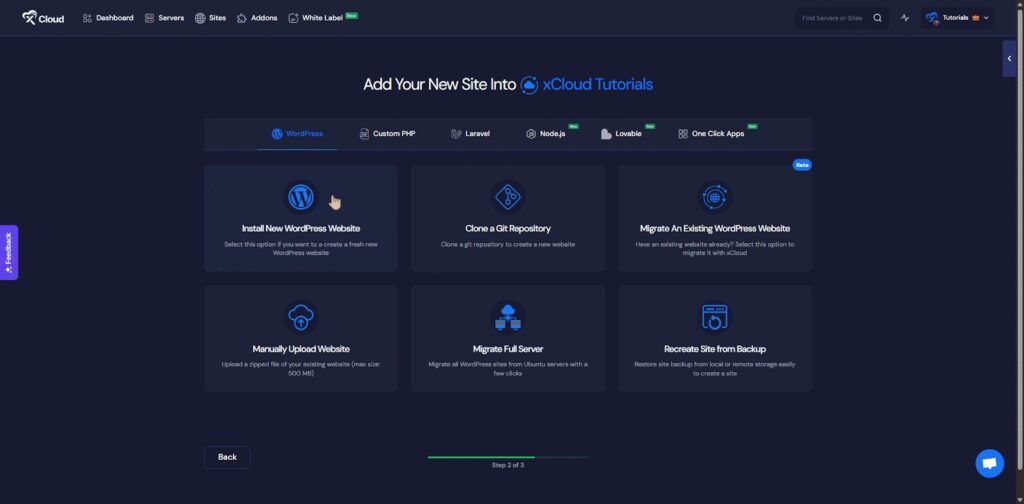Click the Manually Upload cloud icon
The height and width of the screenshot is (504, 1024).
300,318
